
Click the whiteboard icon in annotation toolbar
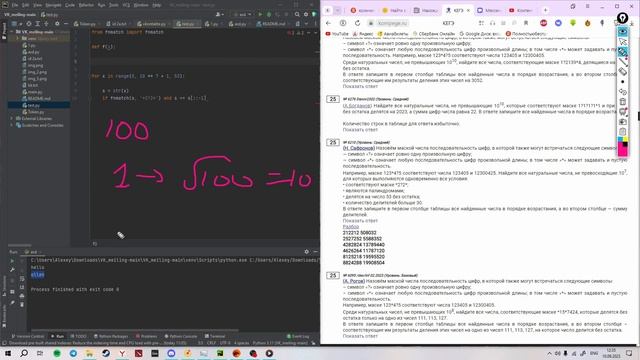click(622, 111)
